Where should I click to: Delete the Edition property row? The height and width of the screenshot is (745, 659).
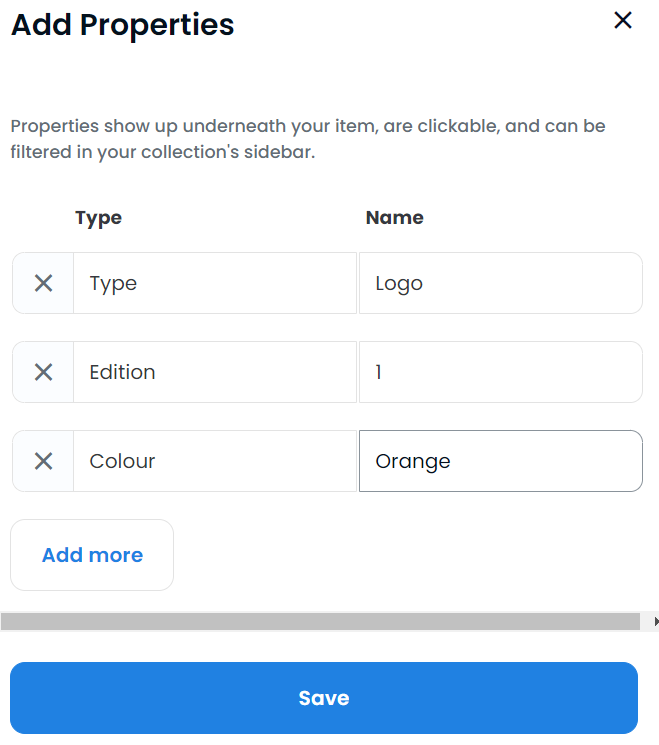(43, 372)
